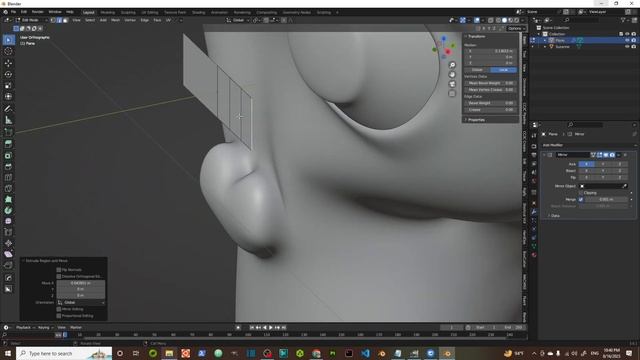Select the Edge Slide tool
The image size is (640, 360).
pyautogui.click(x=8, y=232)
